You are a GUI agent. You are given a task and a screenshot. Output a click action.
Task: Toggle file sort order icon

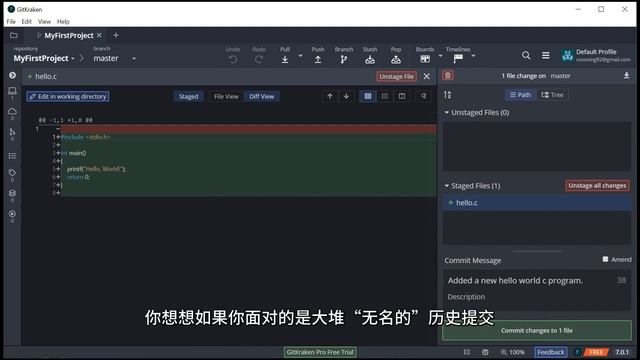(x=447, y=95)
